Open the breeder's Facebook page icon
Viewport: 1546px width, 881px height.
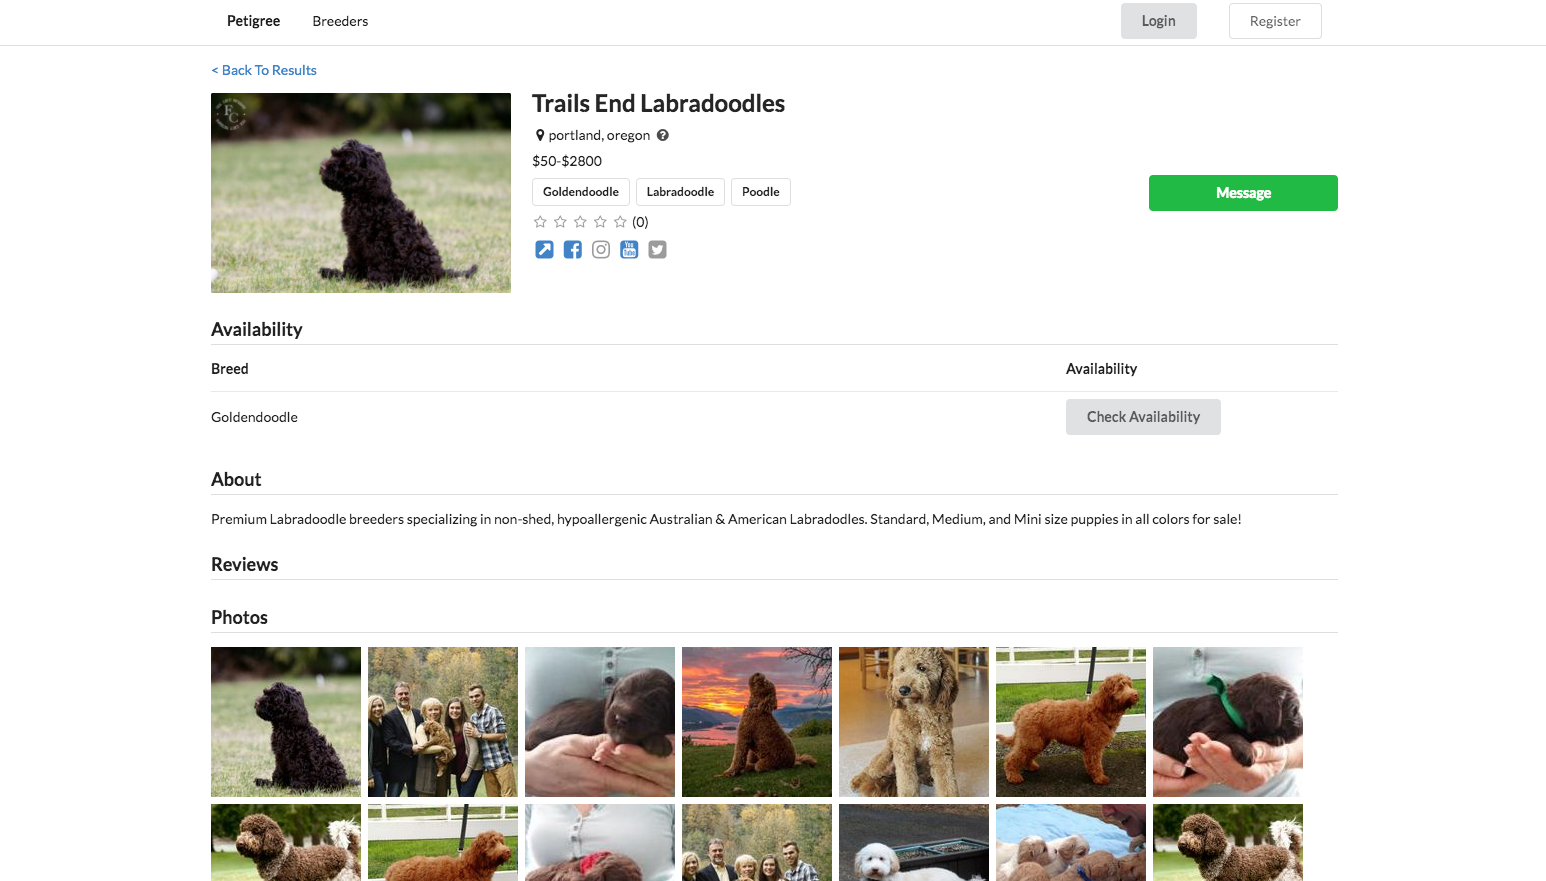pos(572,250)
